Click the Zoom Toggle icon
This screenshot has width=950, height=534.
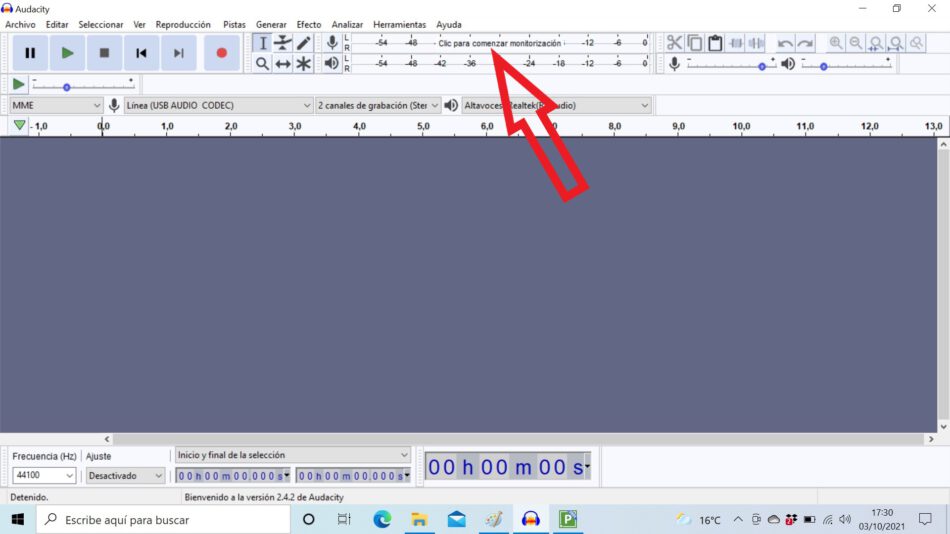click(917, 43)
